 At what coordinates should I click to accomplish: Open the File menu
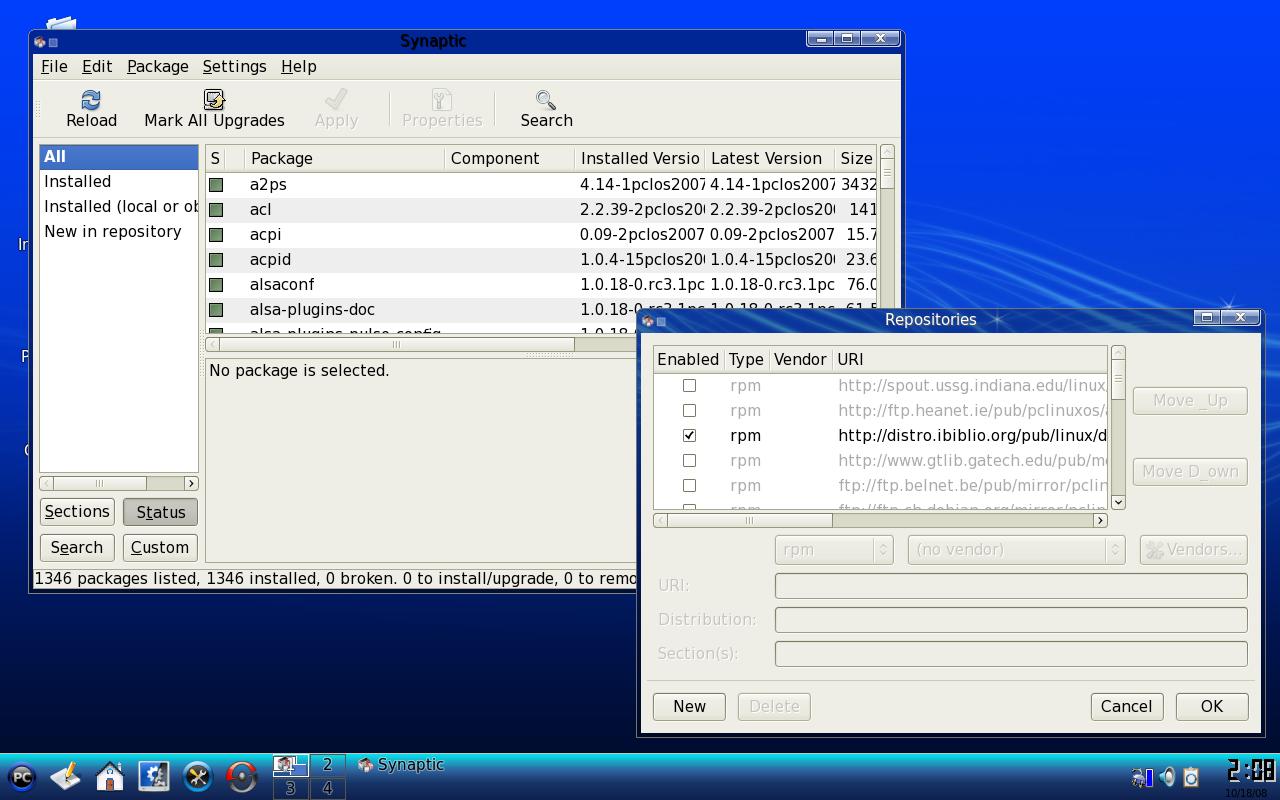point(54,67)
